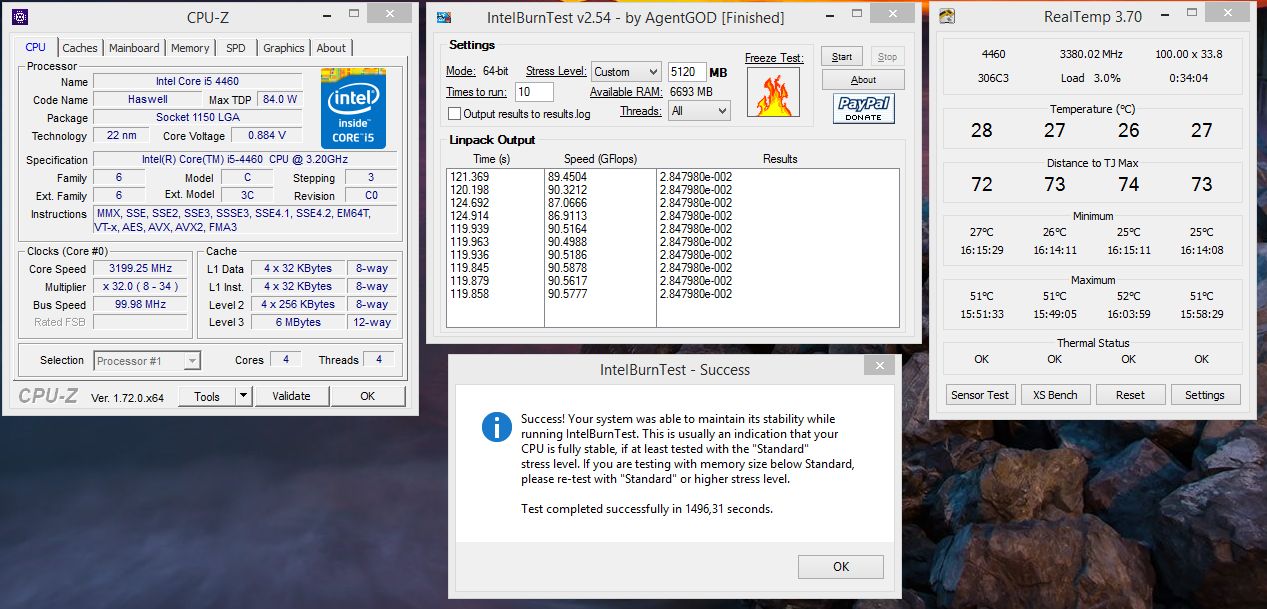
Task: Switch to the SPD tab
Action: 235,48
